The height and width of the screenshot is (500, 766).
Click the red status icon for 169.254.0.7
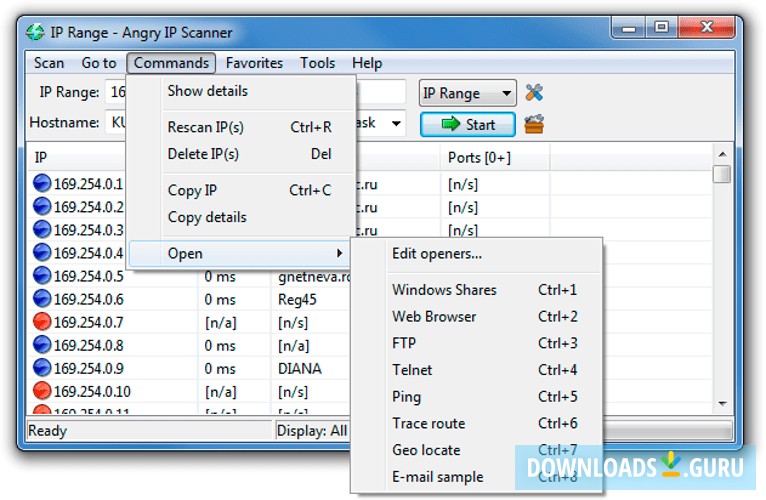[42, 322]
